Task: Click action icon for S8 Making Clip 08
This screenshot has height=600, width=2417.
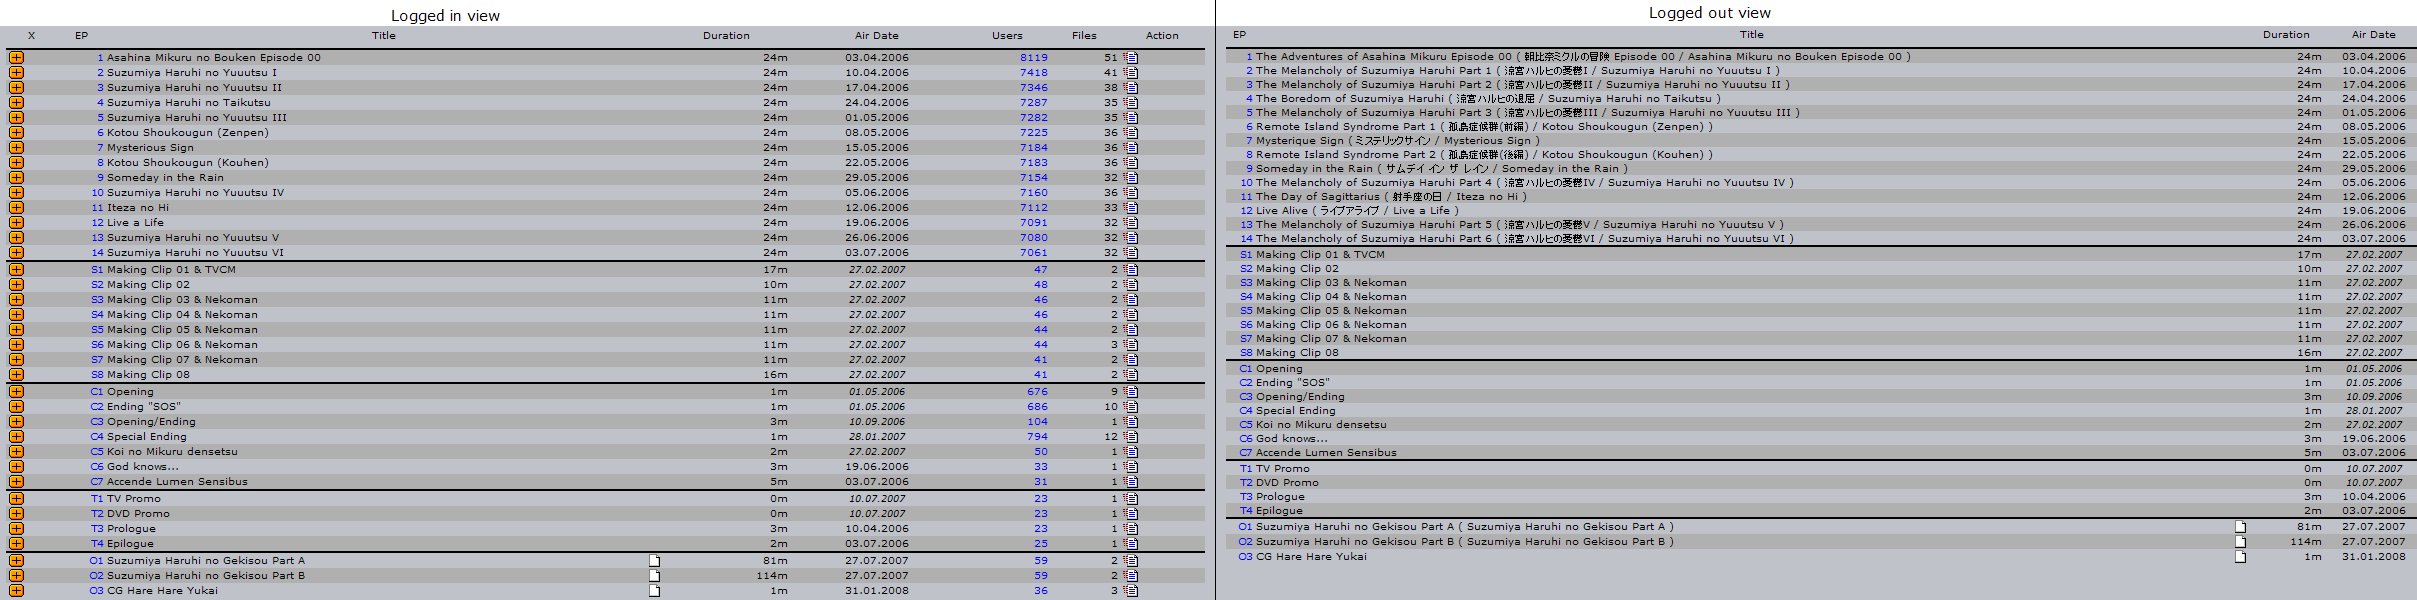Action: pyautogui.click(x=1131, y=375)
